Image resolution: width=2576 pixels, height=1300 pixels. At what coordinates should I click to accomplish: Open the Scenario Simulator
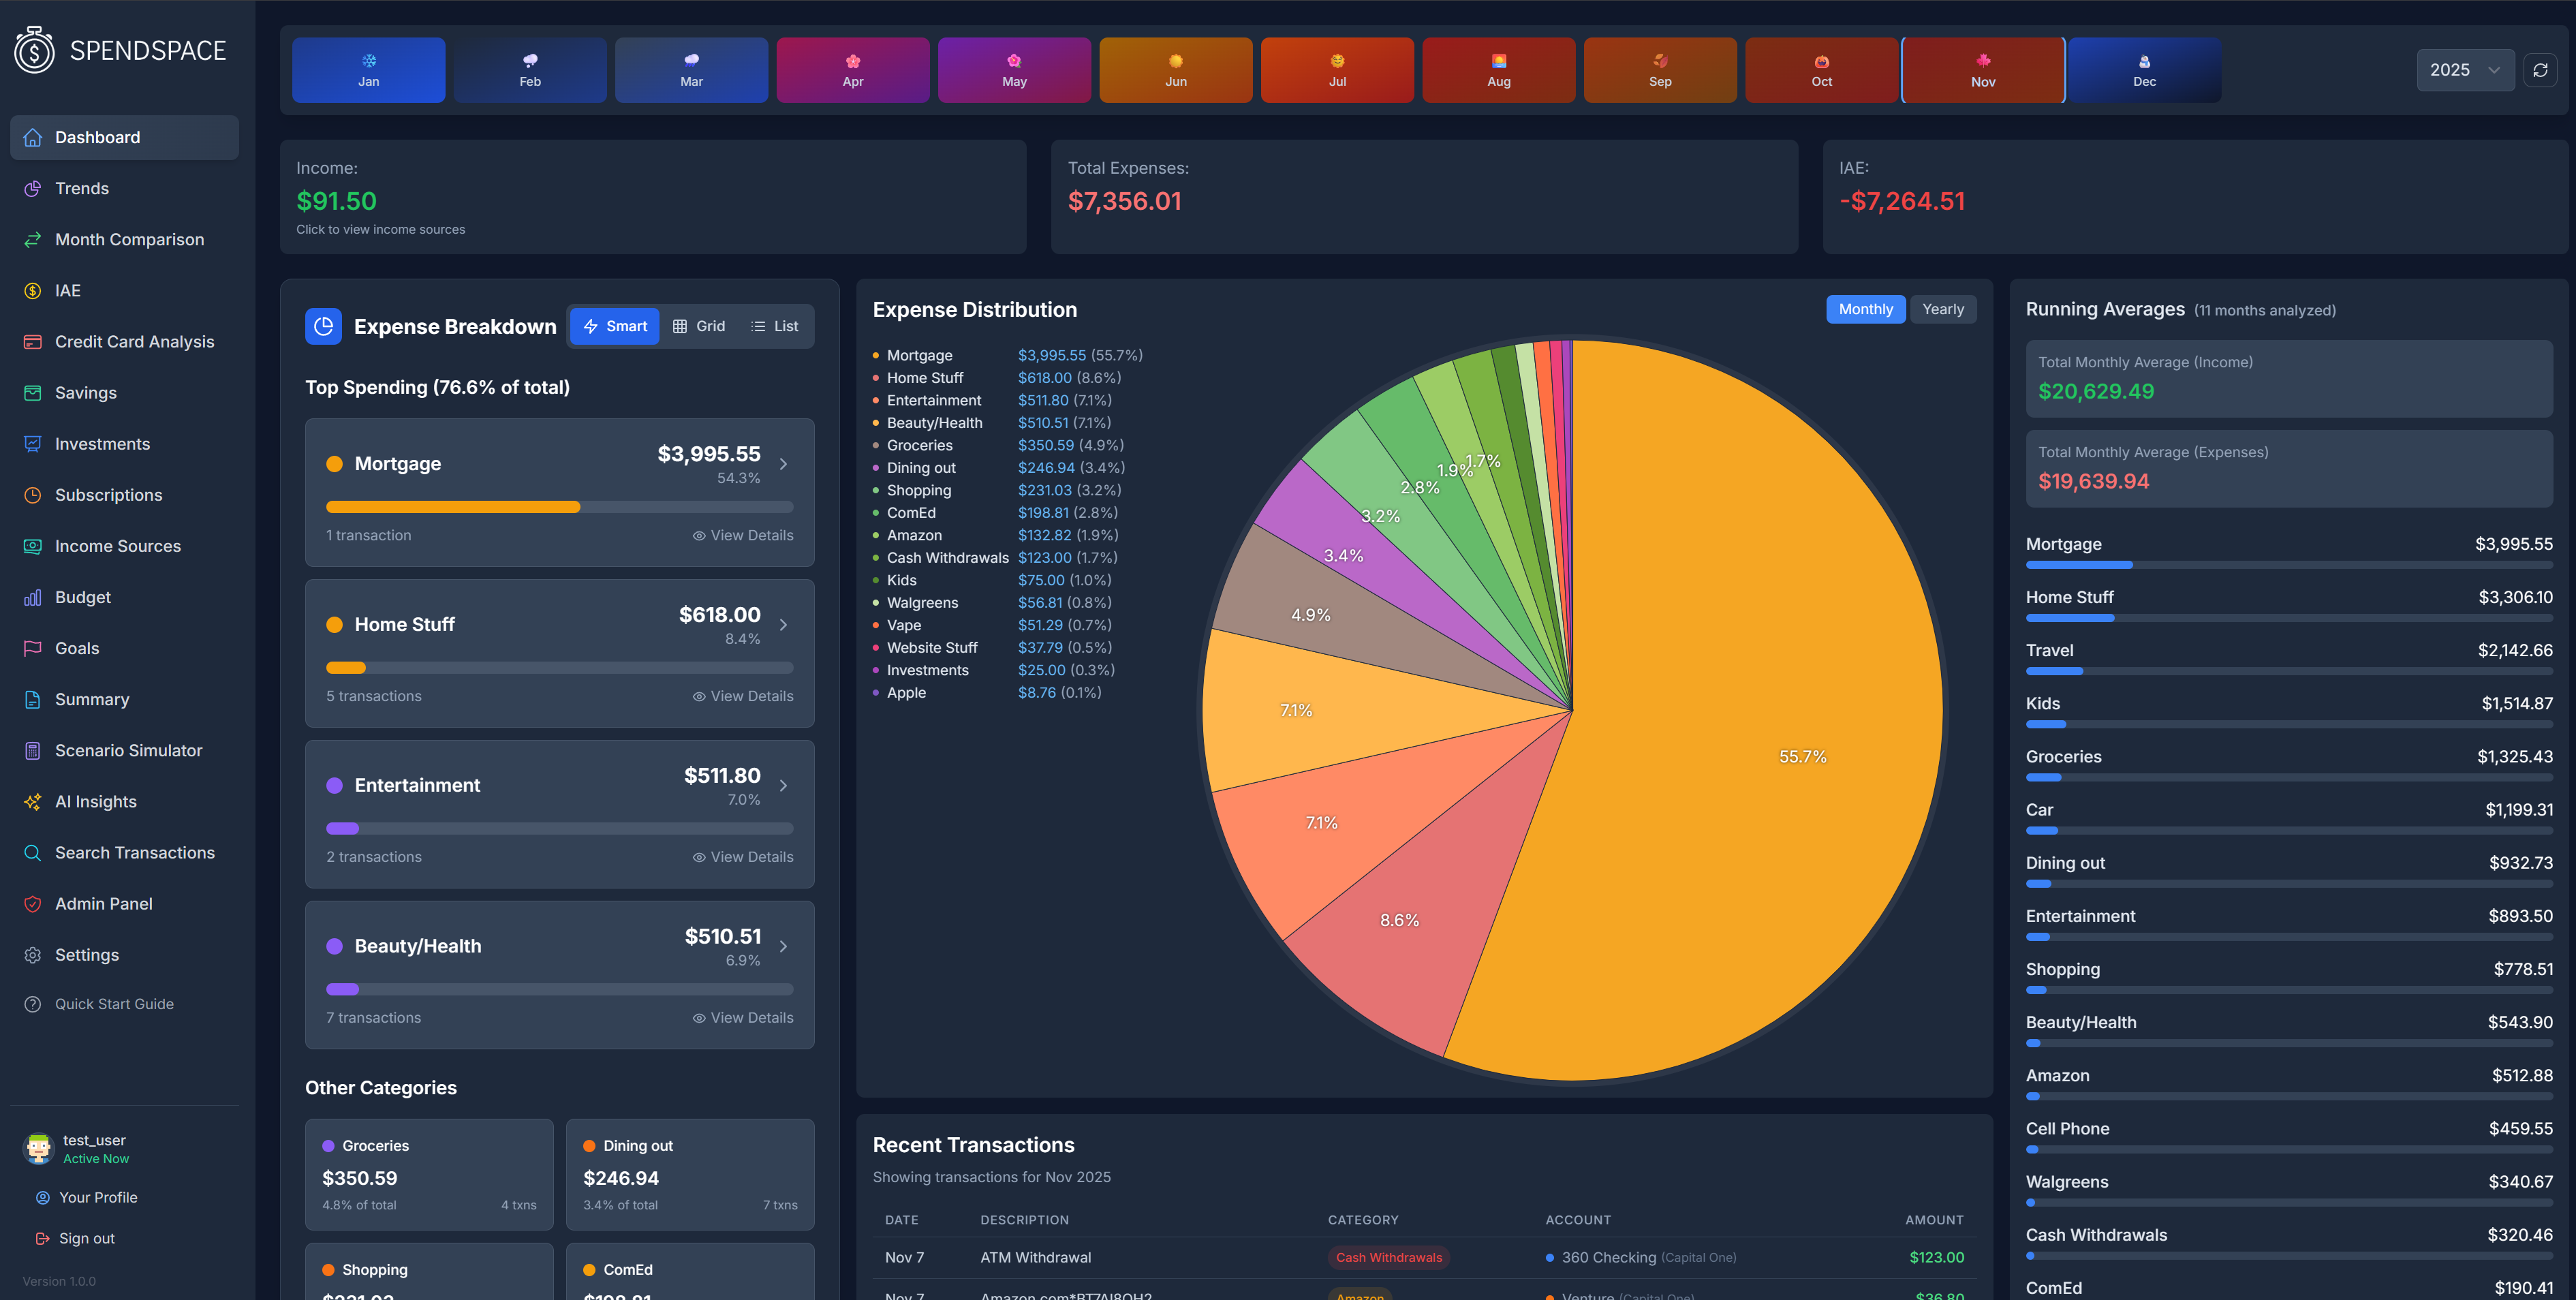pos(128,749)
